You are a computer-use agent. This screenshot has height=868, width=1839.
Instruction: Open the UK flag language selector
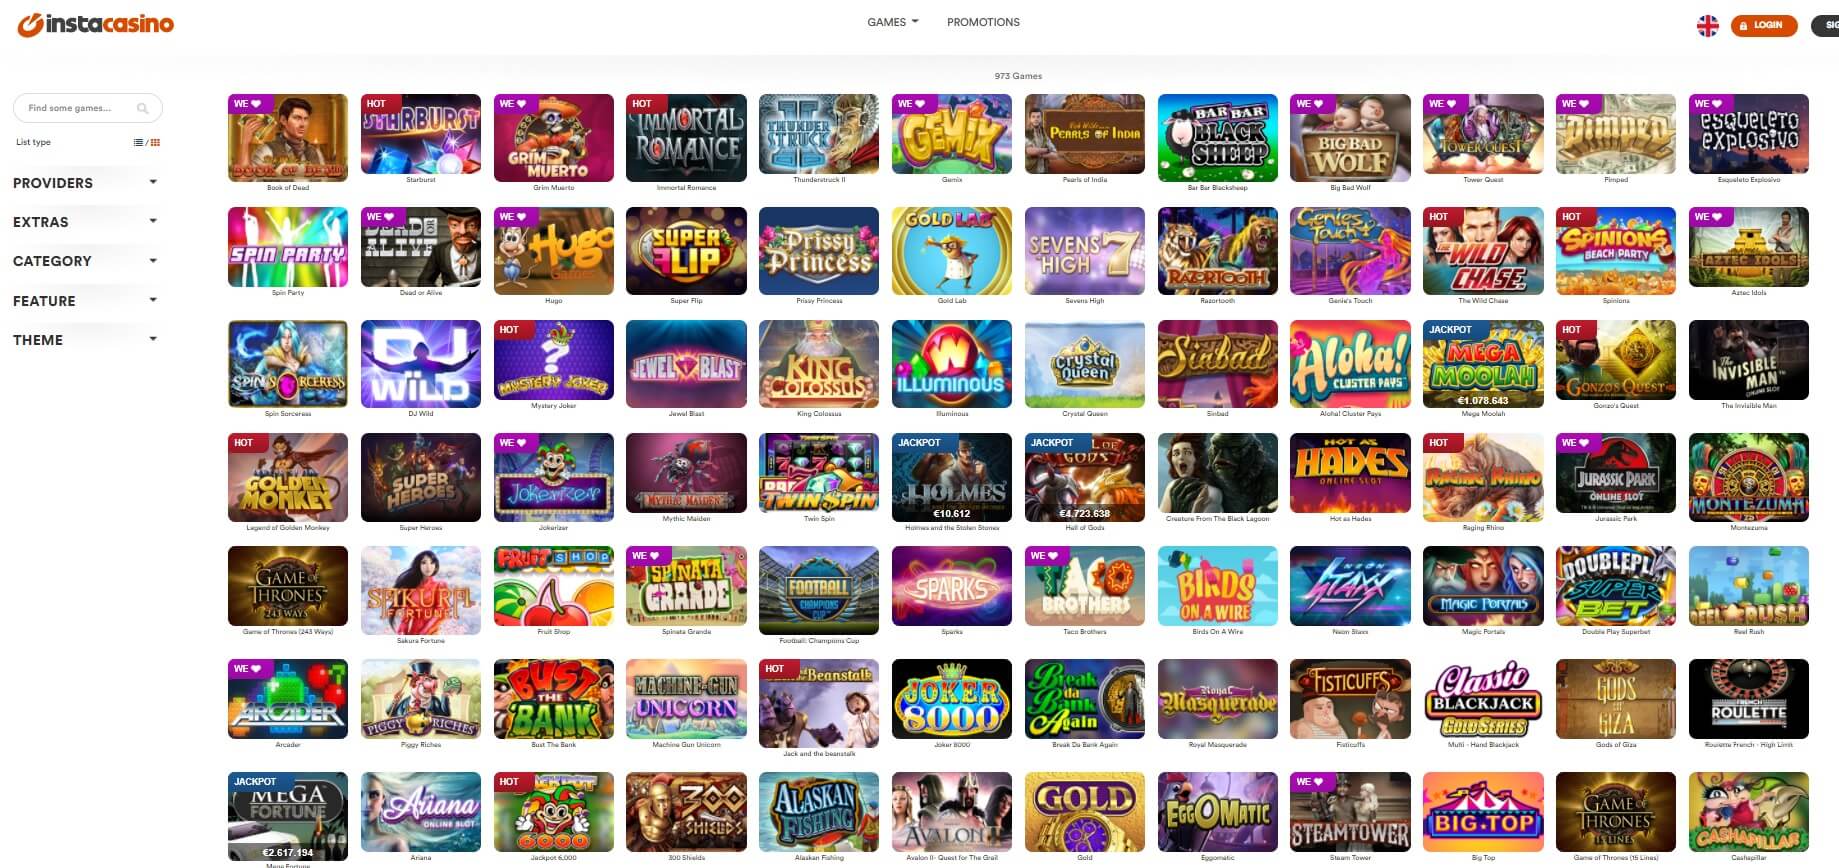[1708, 25]
